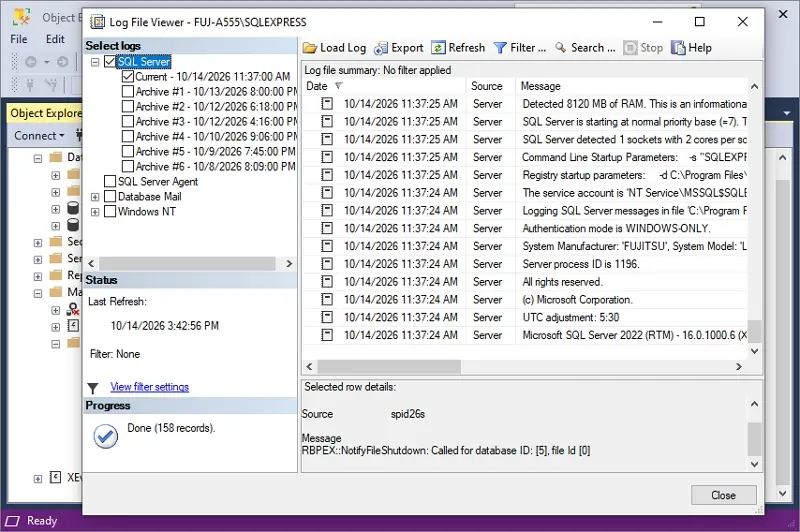Click the filter funnel icon beside View filter settings

(93, 388)
